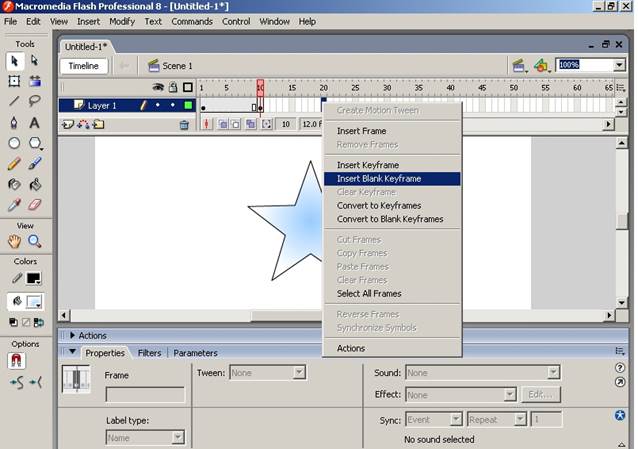Click the Delete Layer trash icon
Viewport: 638px width, 449px height.
point(184,125)
